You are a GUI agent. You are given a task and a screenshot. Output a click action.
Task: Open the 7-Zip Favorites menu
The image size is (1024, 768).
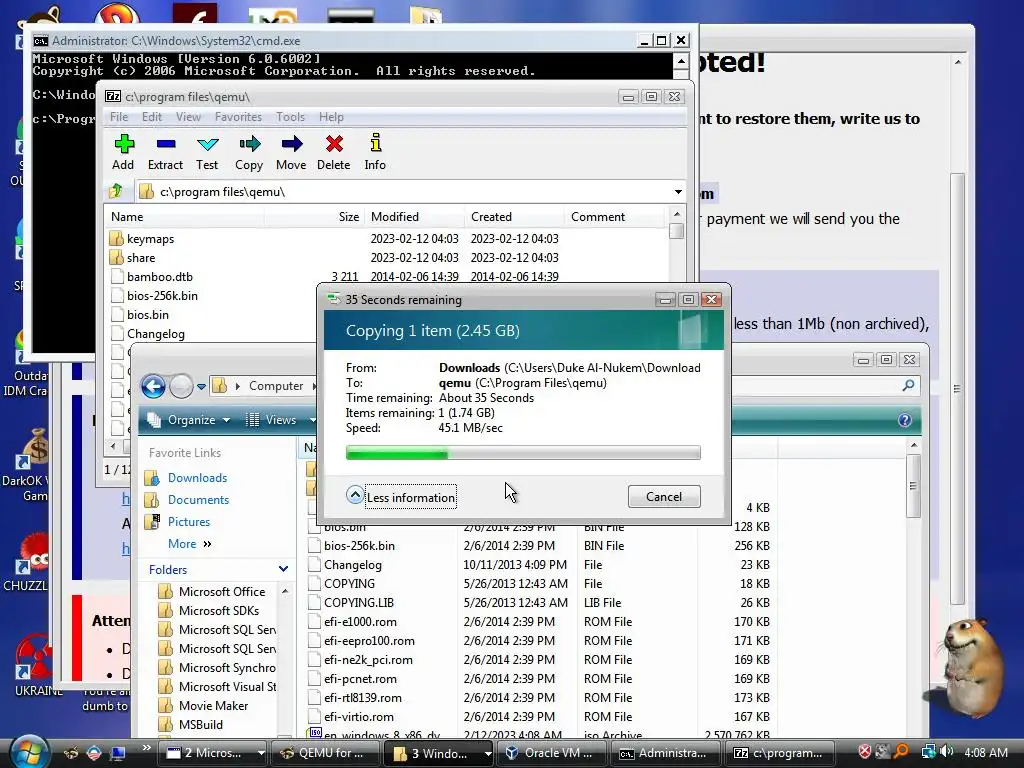238,117
